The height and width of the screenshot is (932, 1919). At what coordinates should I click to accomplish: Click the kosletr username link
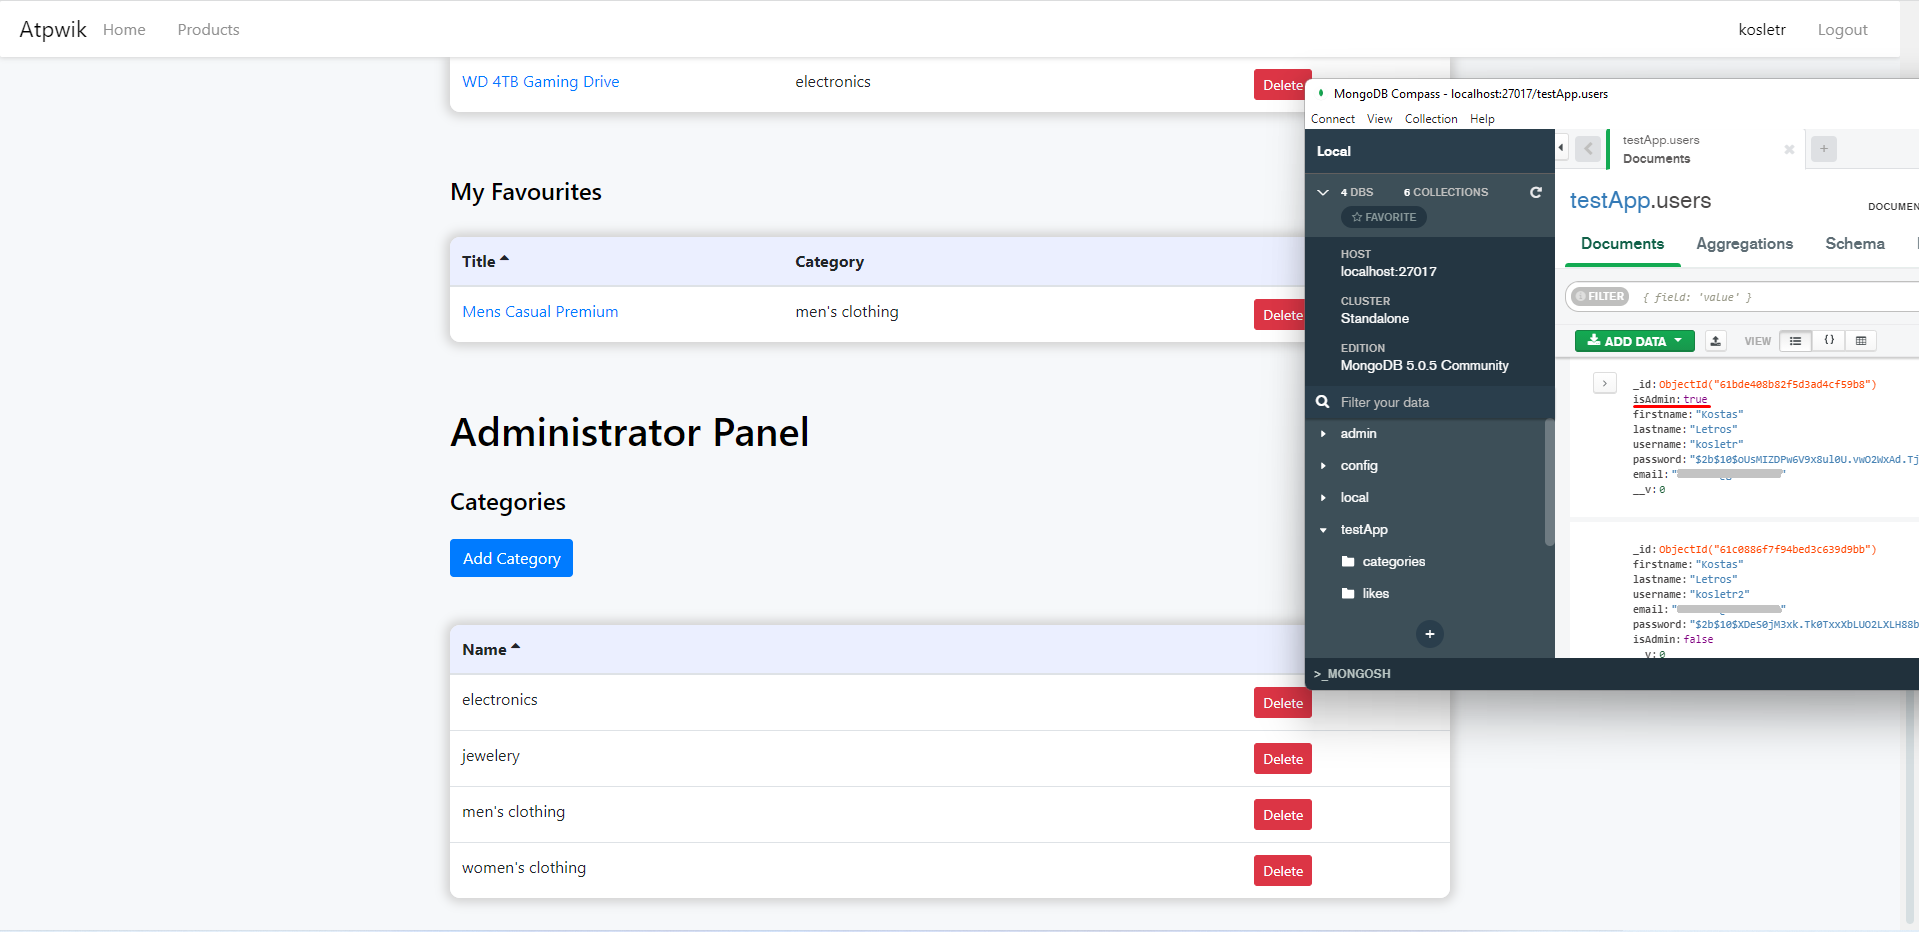click(1762, 30)
